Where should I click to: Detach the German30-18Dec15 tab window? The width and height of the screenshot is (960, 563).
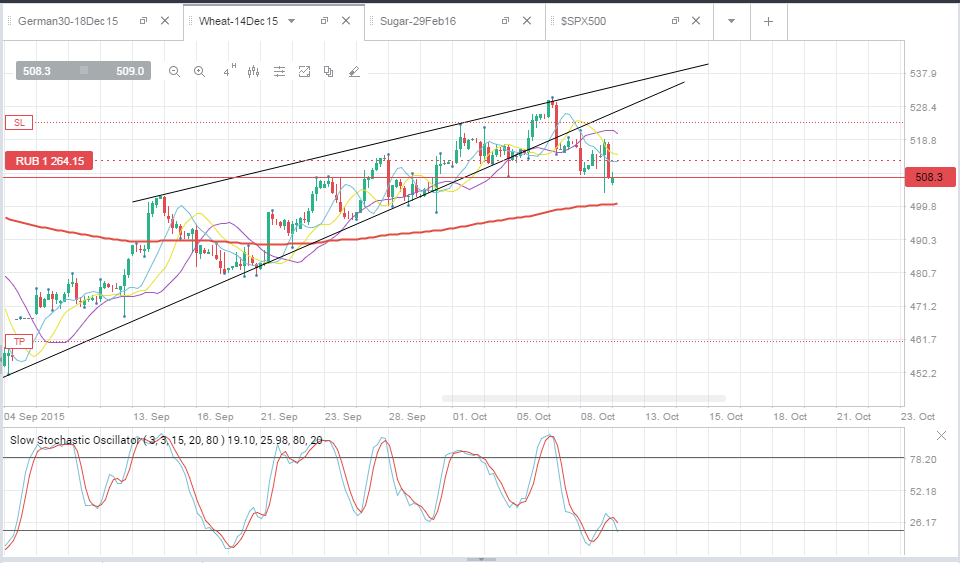tap(143, 21)
